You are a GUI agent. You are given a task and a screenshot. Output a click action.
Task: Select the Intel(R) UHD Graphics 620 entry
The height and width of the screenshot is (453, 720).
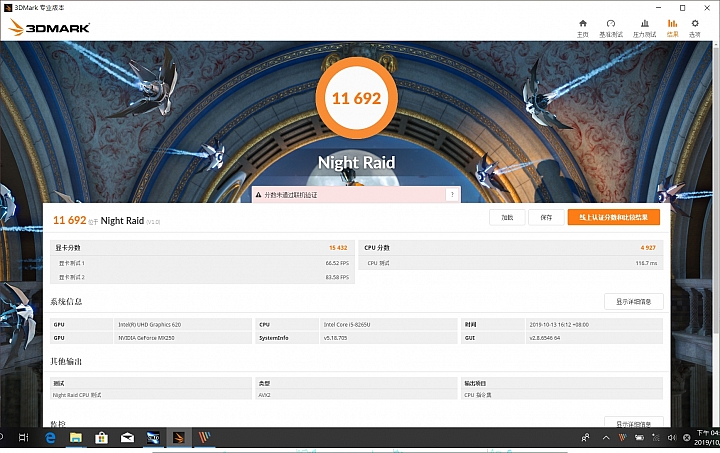click(150, 324)
